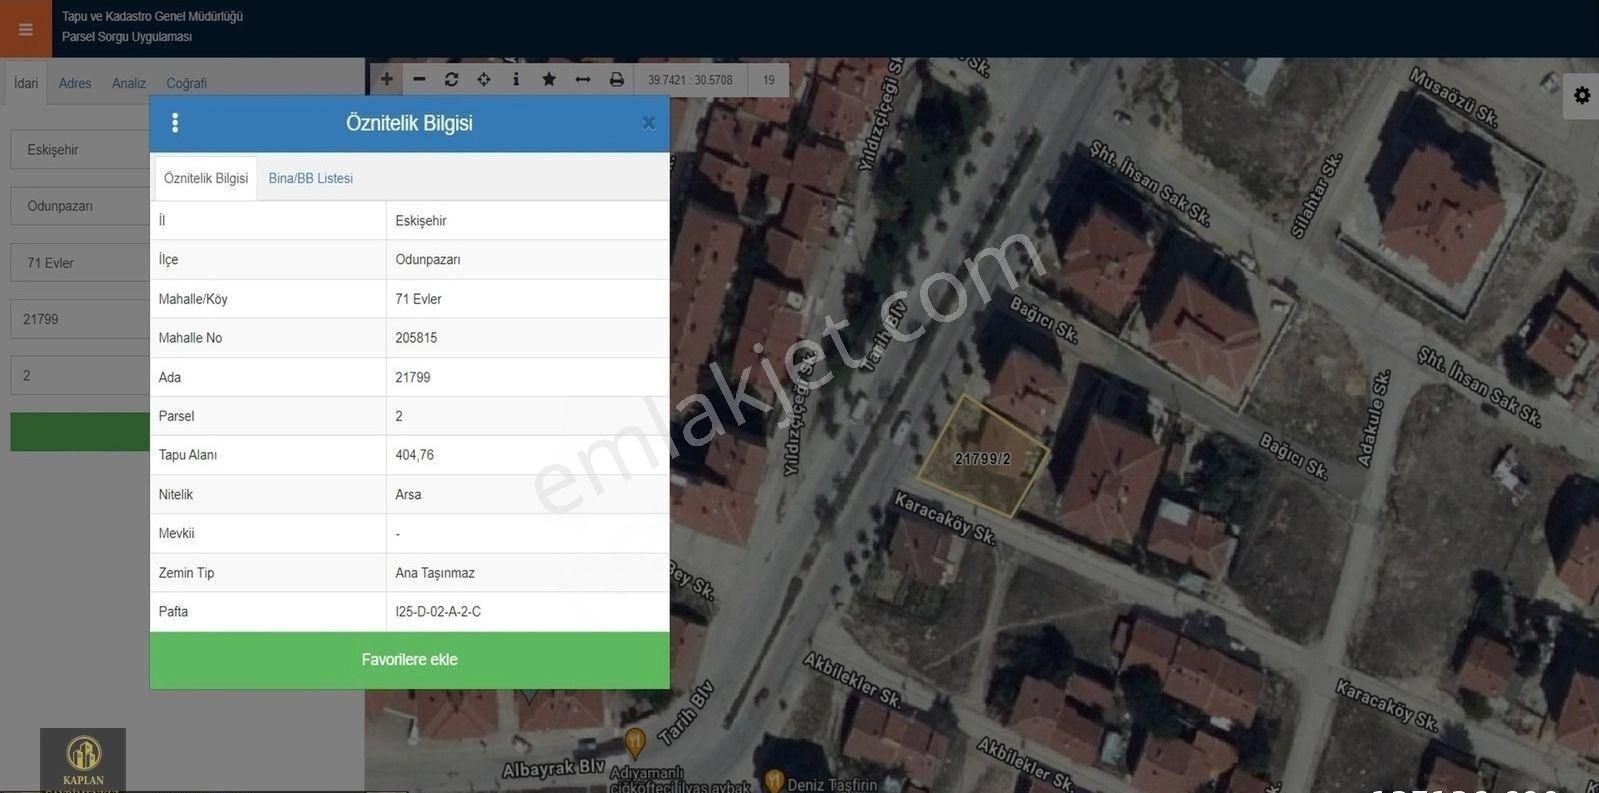Viewport: 1599px width, 793px height.
Task: Close the Öznitelik Bilgisi dialog
Action: click(648, 123)
